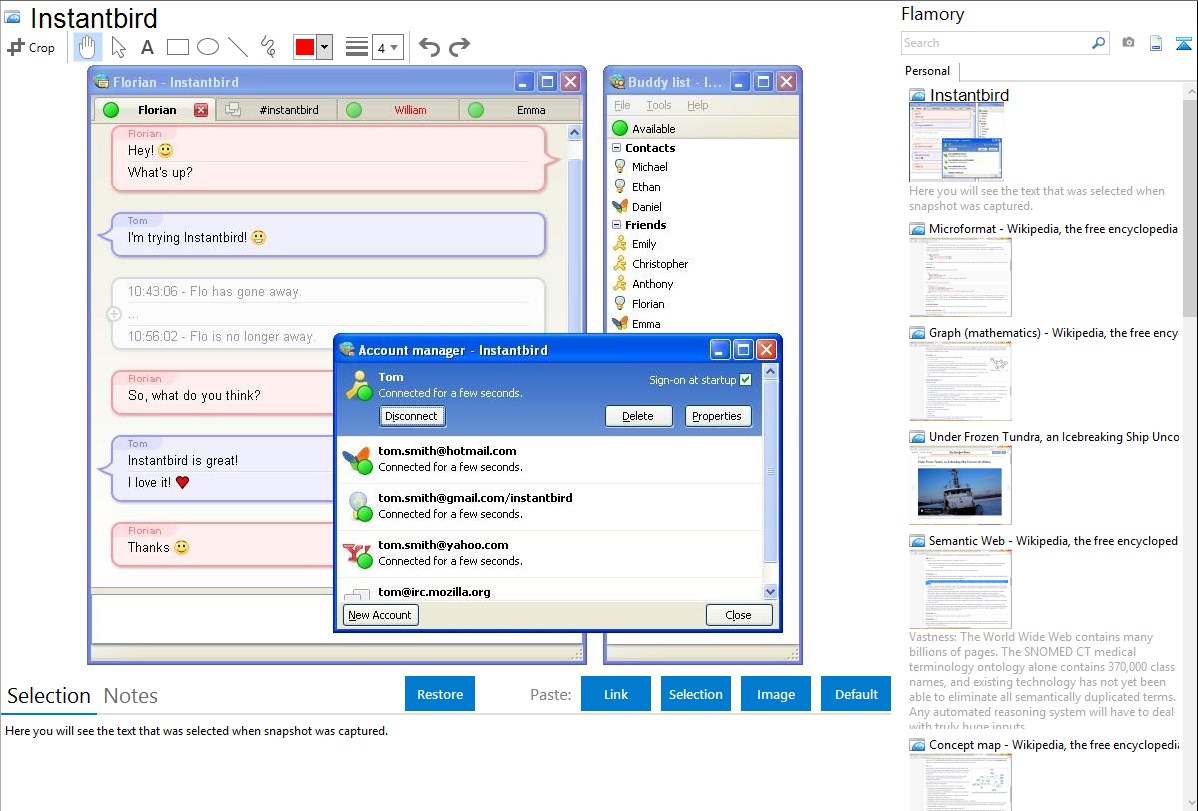
Task: Expand the collapsed status messages plus icon
Action: 114,314
